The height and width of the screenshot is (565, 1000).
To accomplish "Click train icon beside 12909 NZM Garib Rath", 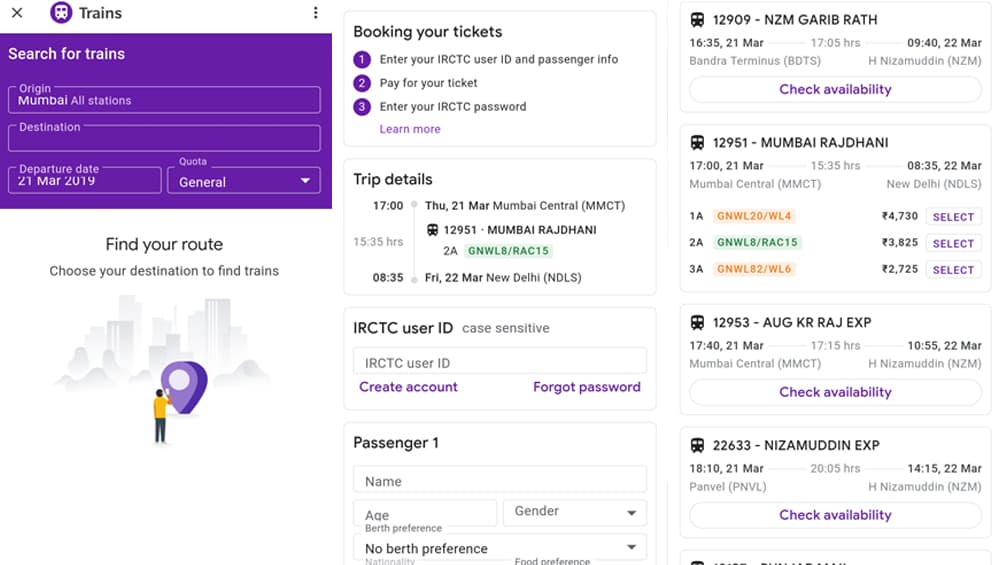I will [x=697, y=20].
